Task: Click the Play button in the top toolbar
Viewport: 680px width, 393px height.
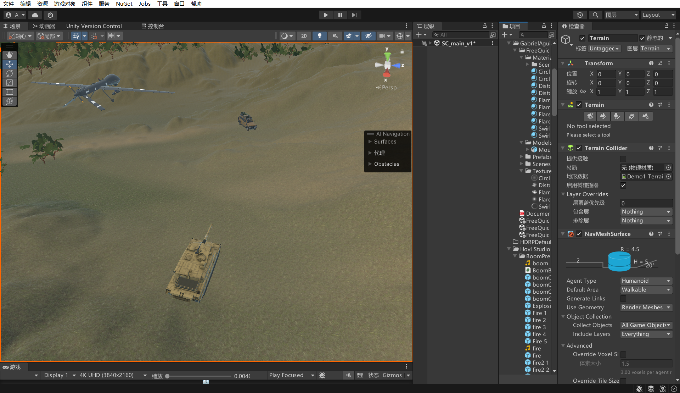Action: [x=325, y=15]
